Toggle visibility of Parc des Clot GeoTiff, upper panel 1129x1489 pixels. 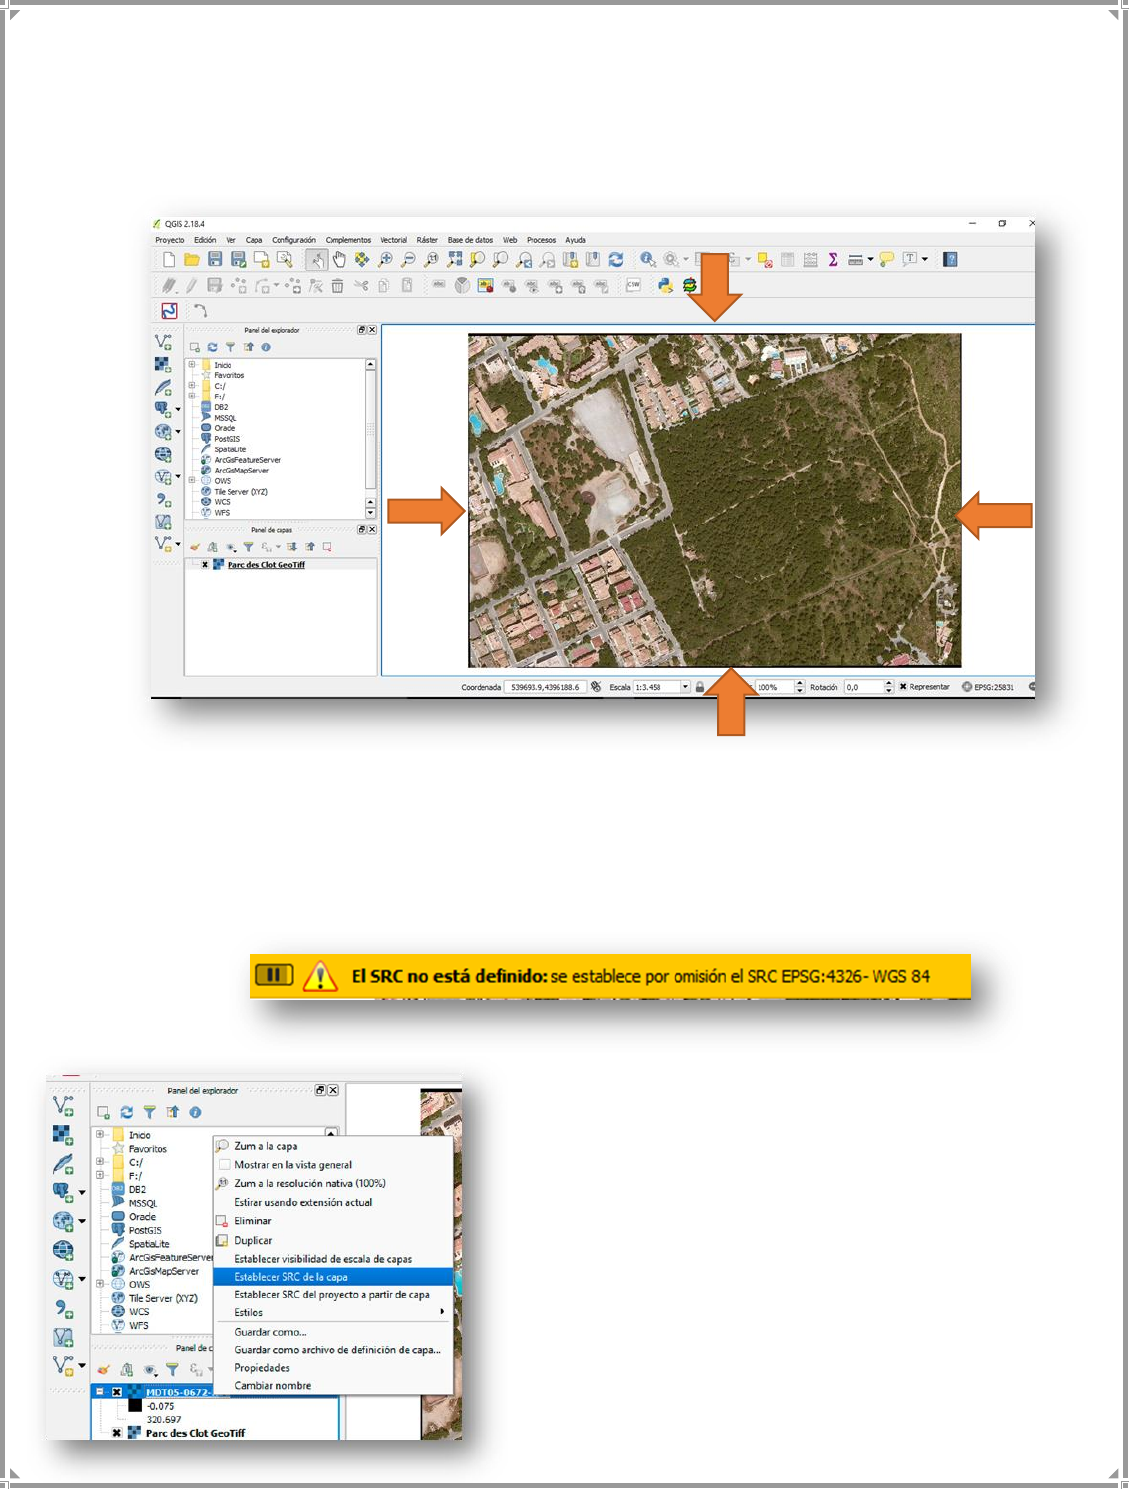(x=205, y=565)
